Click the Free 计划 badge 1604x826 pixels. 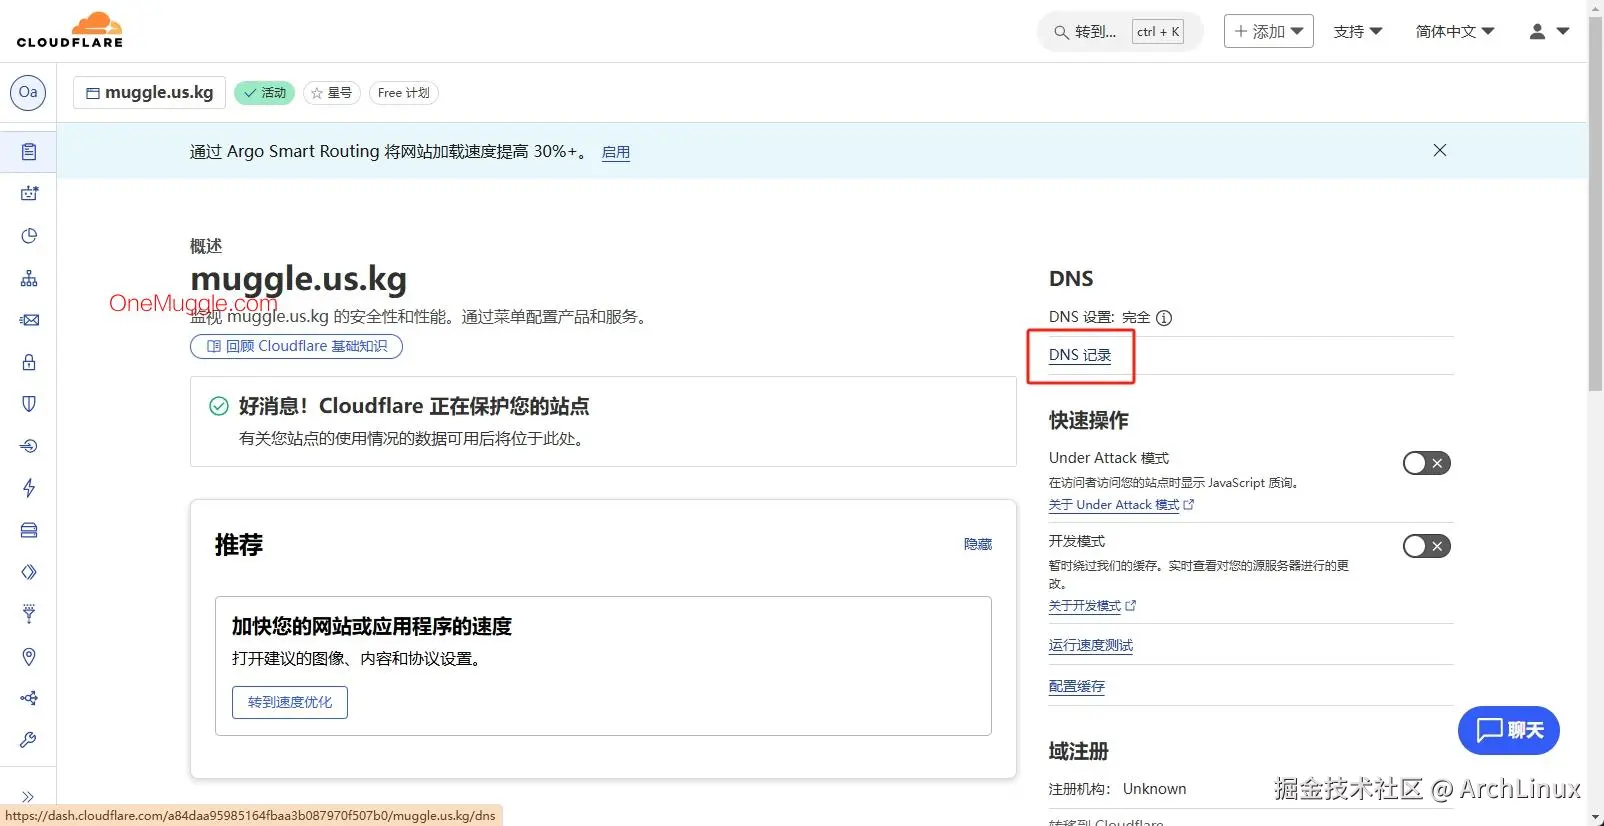[x=404, y=93]
